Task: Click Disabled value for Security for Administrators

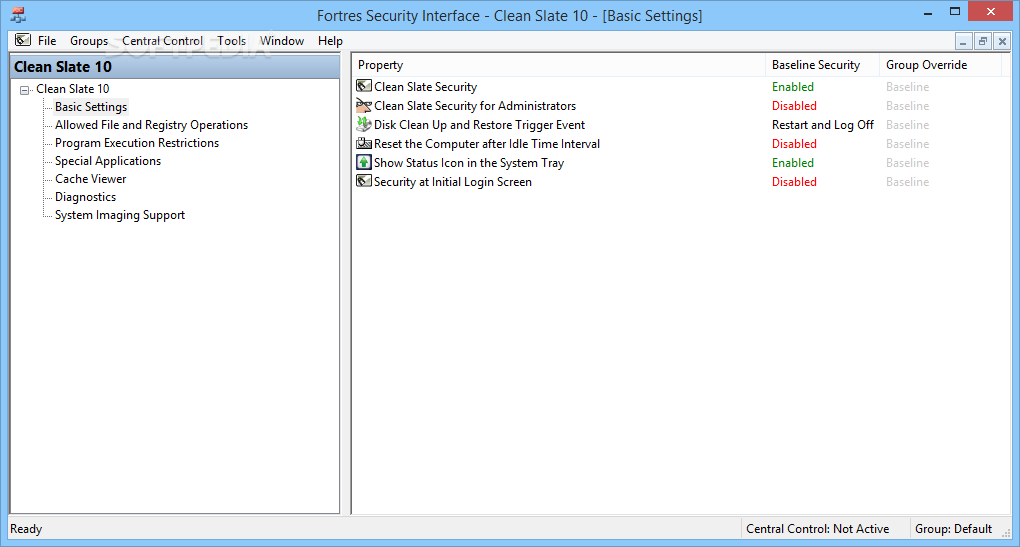Action: click(794, 105)
